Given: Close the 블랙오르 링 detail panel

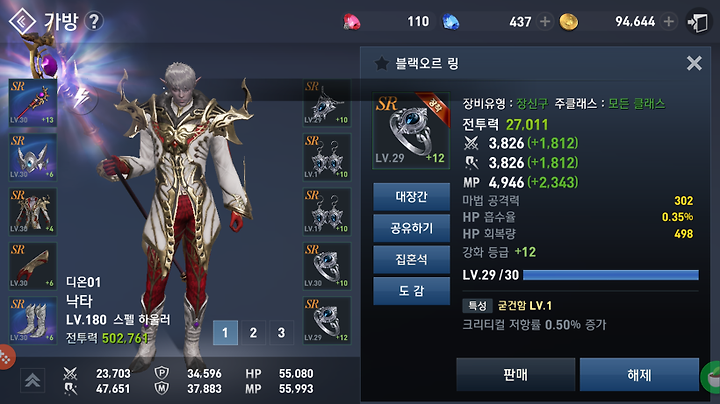Looking at the screenshot, I should 694,63.
